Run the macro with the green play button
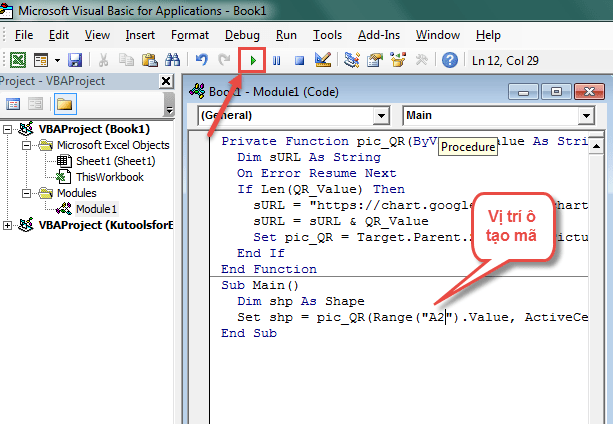The image size is (613, 424). click(253, 61)
